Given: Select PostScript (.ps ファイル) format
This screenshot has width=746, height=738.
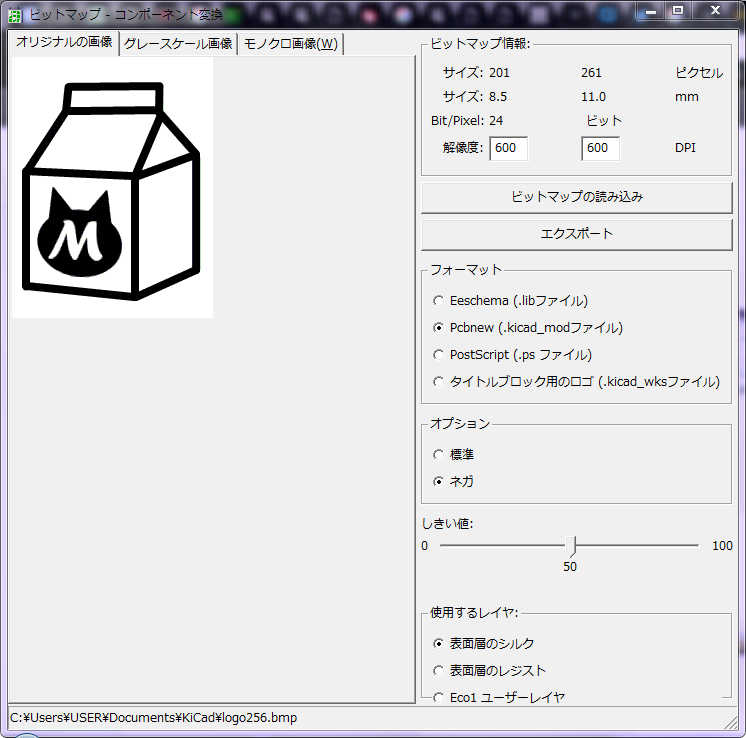Looking at the screenshot, I should point(512,355).
